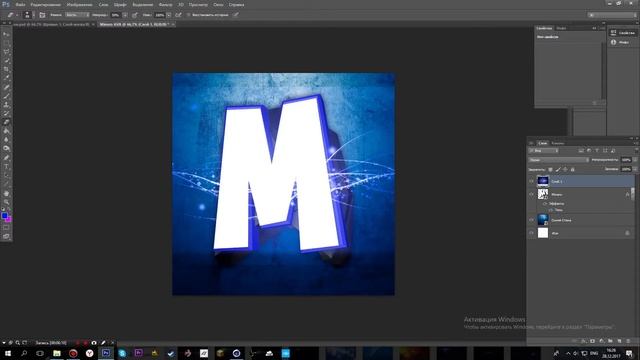Click the lock all icon in Layers panel
The width and height of the screenshot is (640, 360).
click(572, 169)
